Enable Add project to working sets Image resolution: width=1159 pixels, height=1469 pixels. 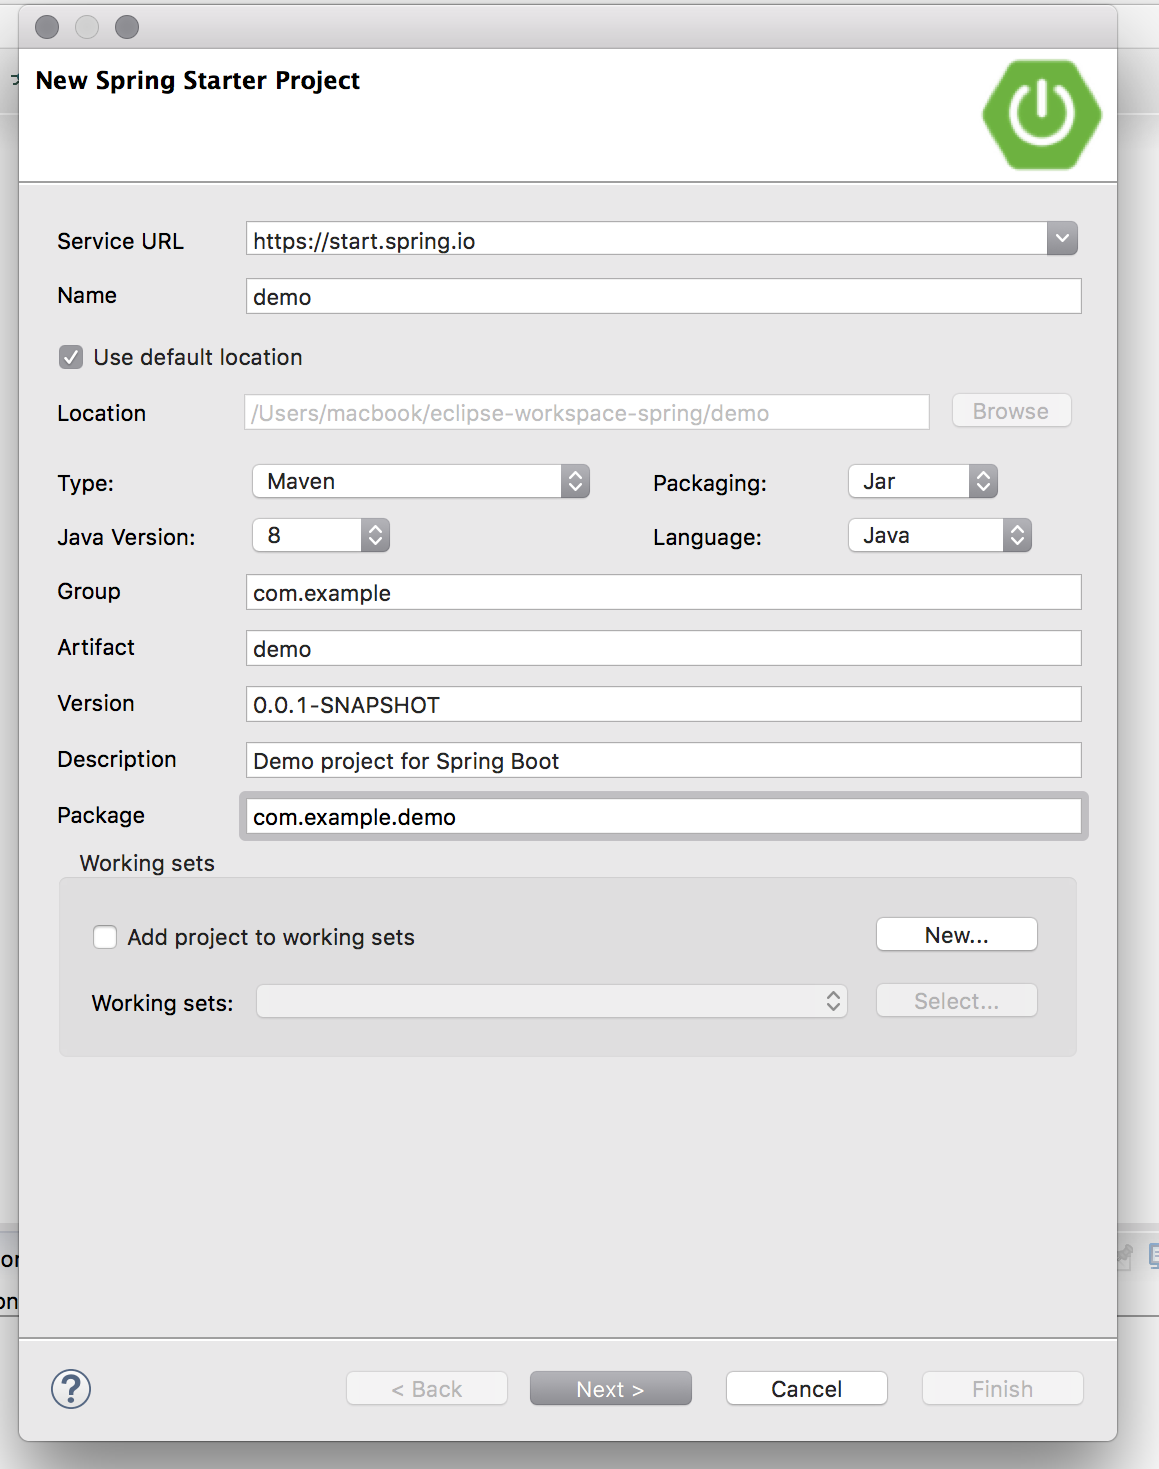105,937
